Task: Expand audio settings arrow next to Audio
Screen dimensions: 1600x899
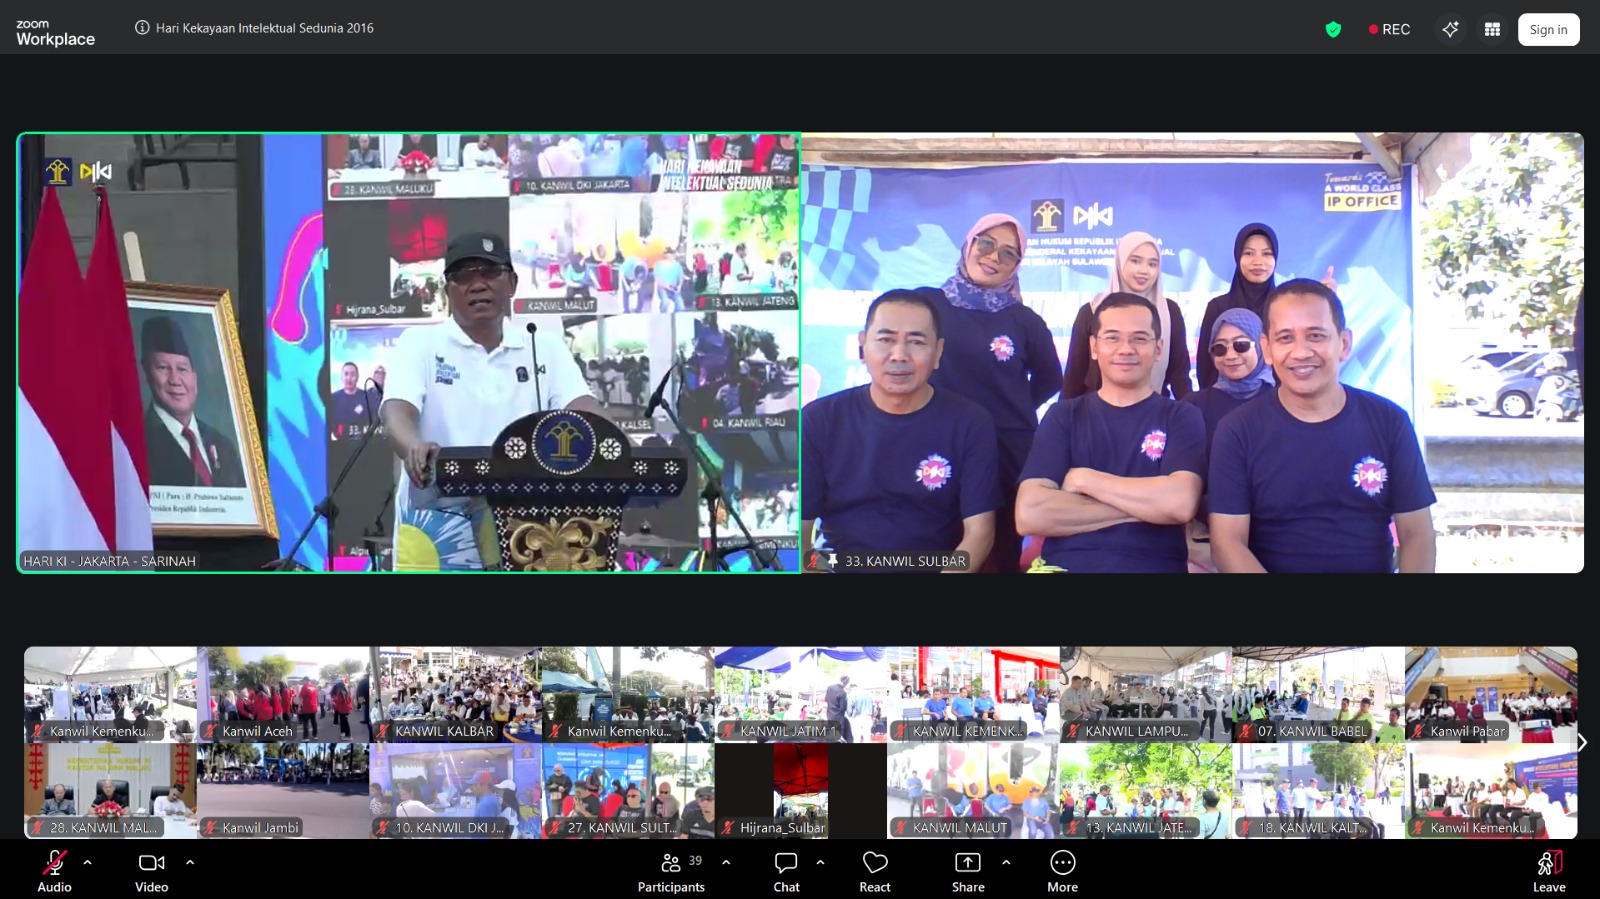Action: point(88,861)
